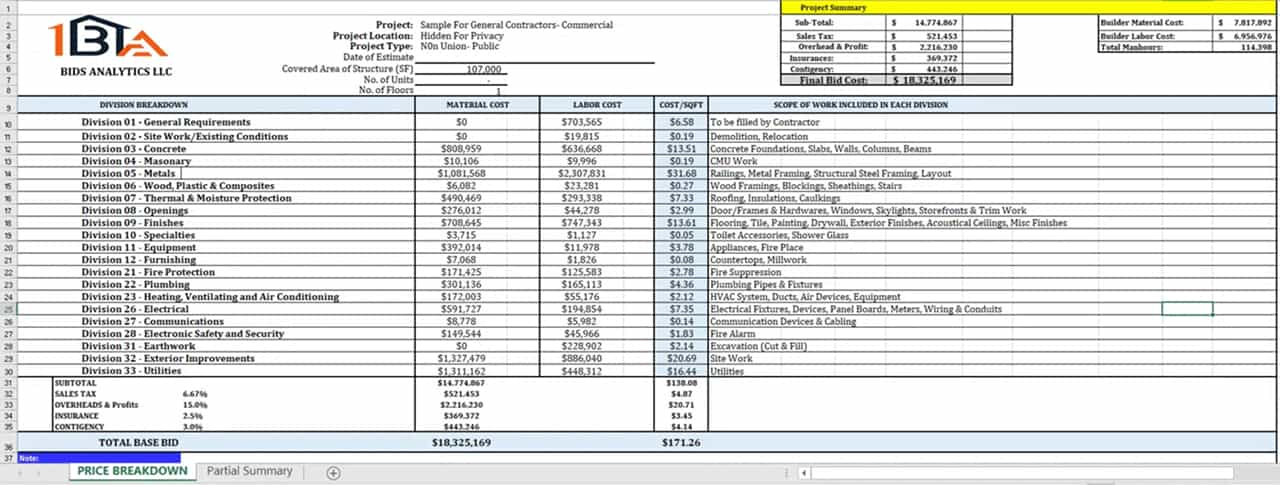Image resolution: width=1280 pixels, height=485 pixels.
Task: Select the Final Bid Cost value cell
Action: point(926,80)
